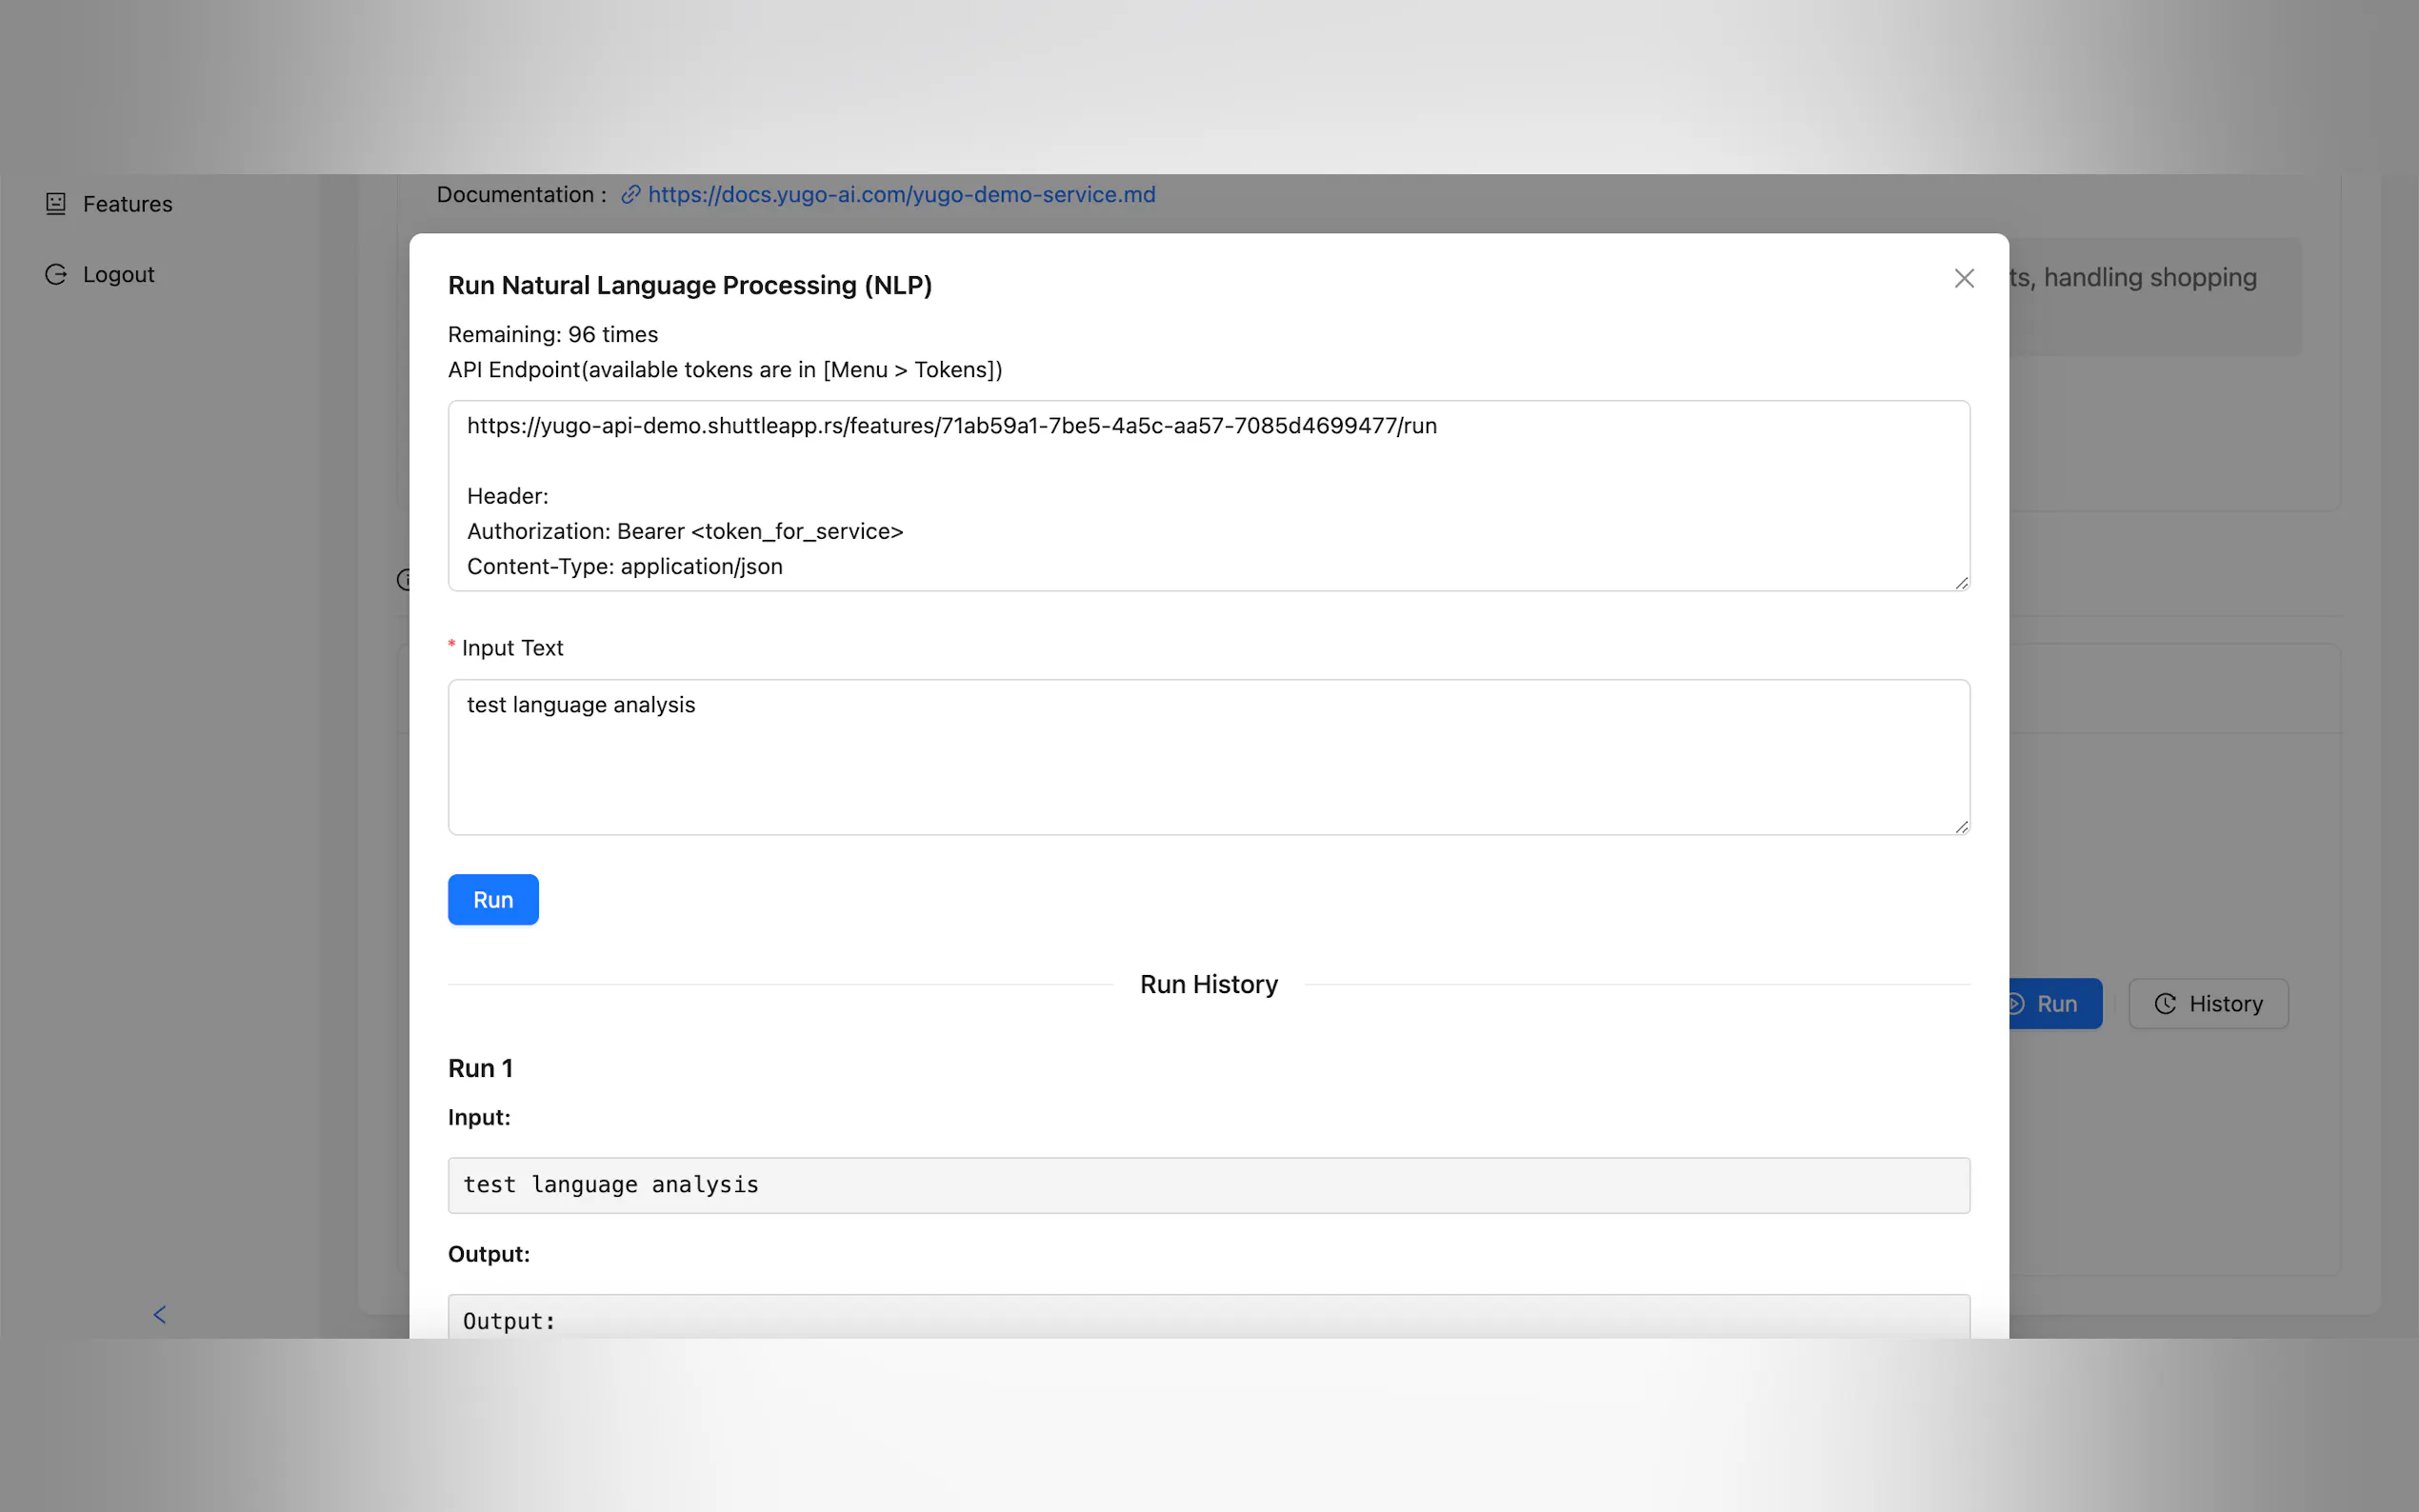Click the Features sidebar icon
The height and width of the screenshot is (1512, 2419).
(x=56, y=204)
